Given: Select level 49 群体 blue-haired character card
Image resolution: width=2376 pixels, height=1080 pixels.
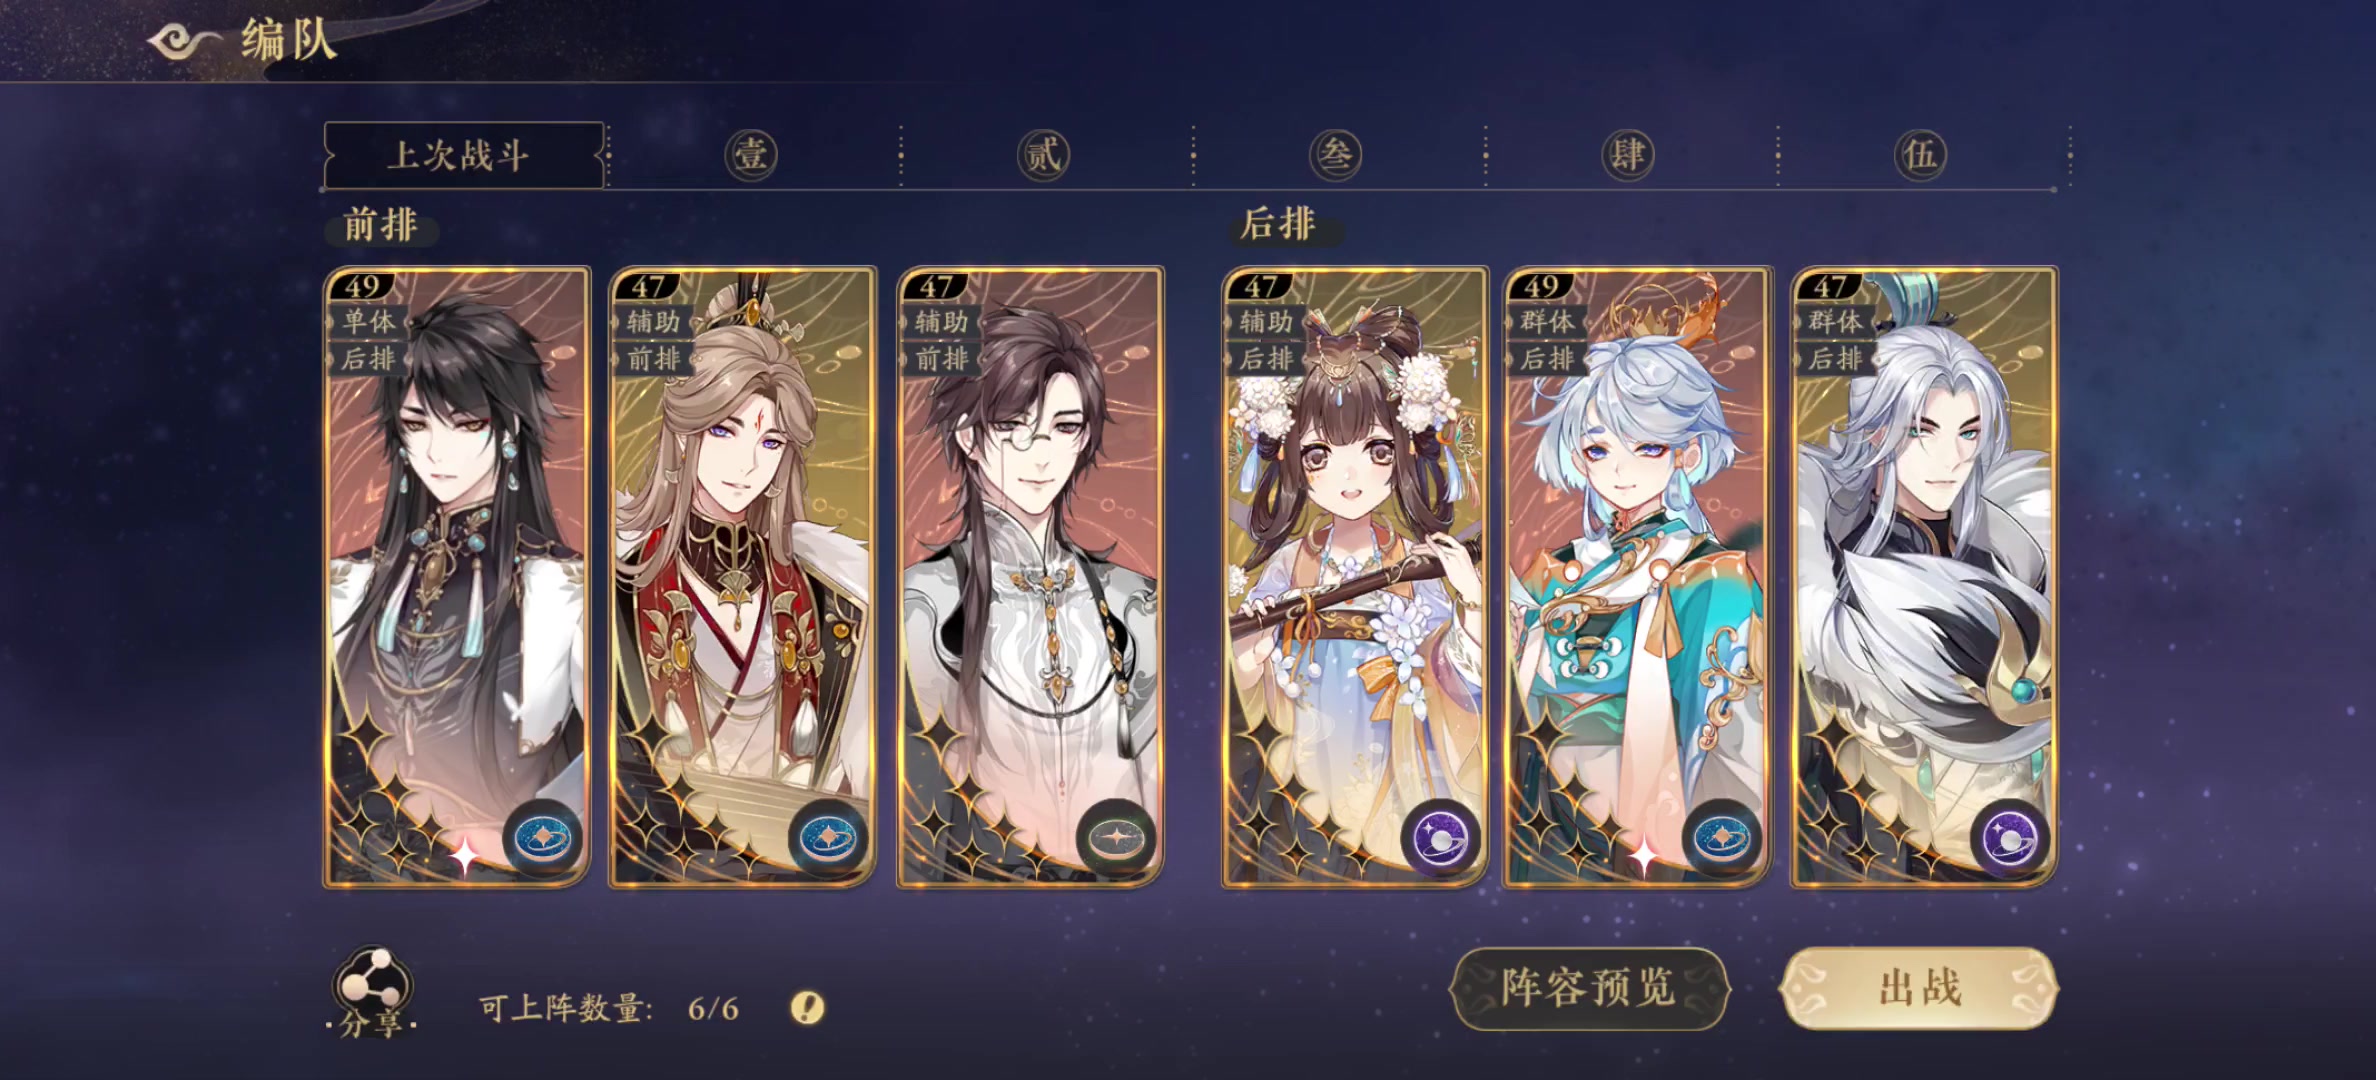Looking at the screenshot, I should pos(1637,577).
